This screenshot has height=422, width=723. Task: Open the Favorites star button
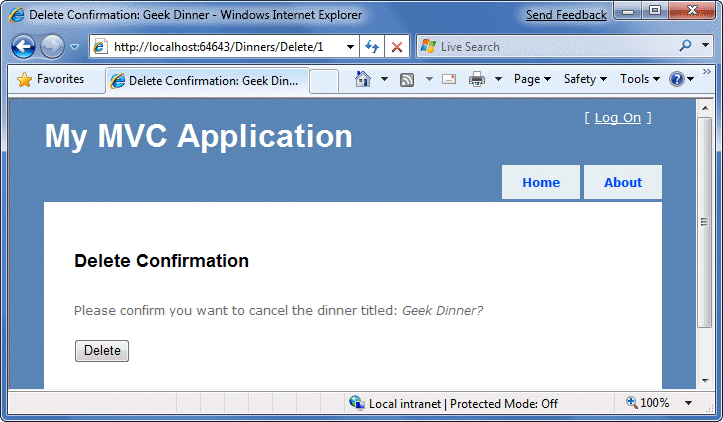[x=51, y=79]
